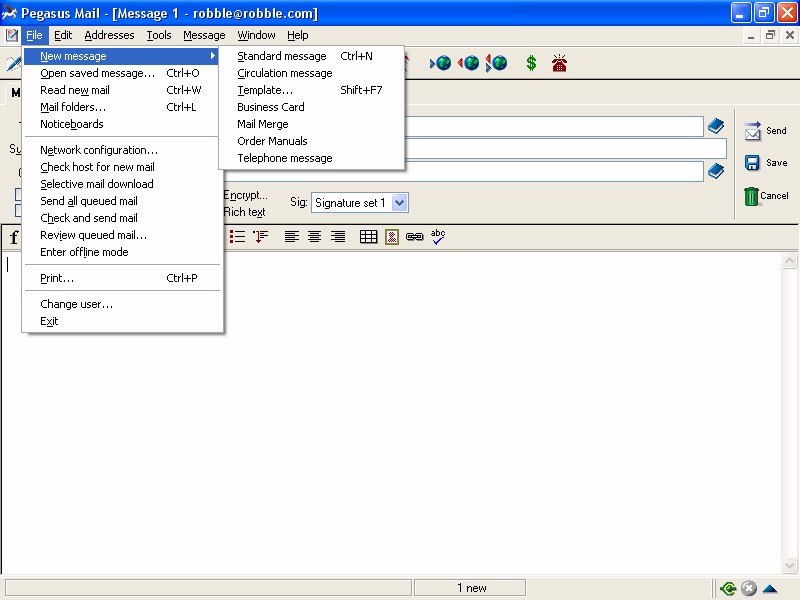Insert a picture using the image icon
800x600 pixels.
(392, 237)
